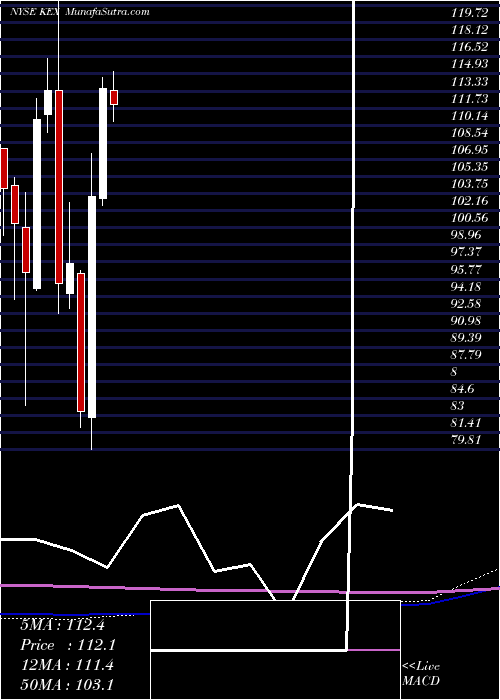Click the 108.54 price axis label

click(x=469, y=133)
